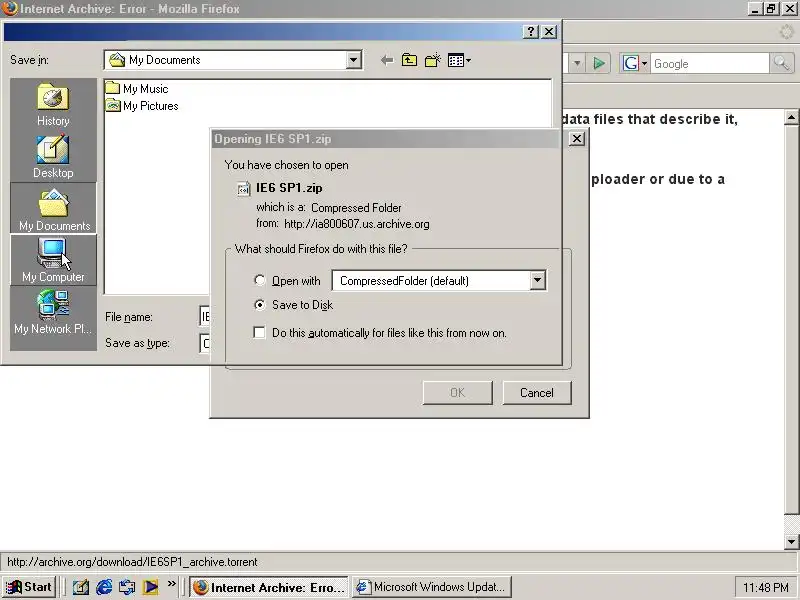
Task: Click the File name input field
Action: point(205,317)
